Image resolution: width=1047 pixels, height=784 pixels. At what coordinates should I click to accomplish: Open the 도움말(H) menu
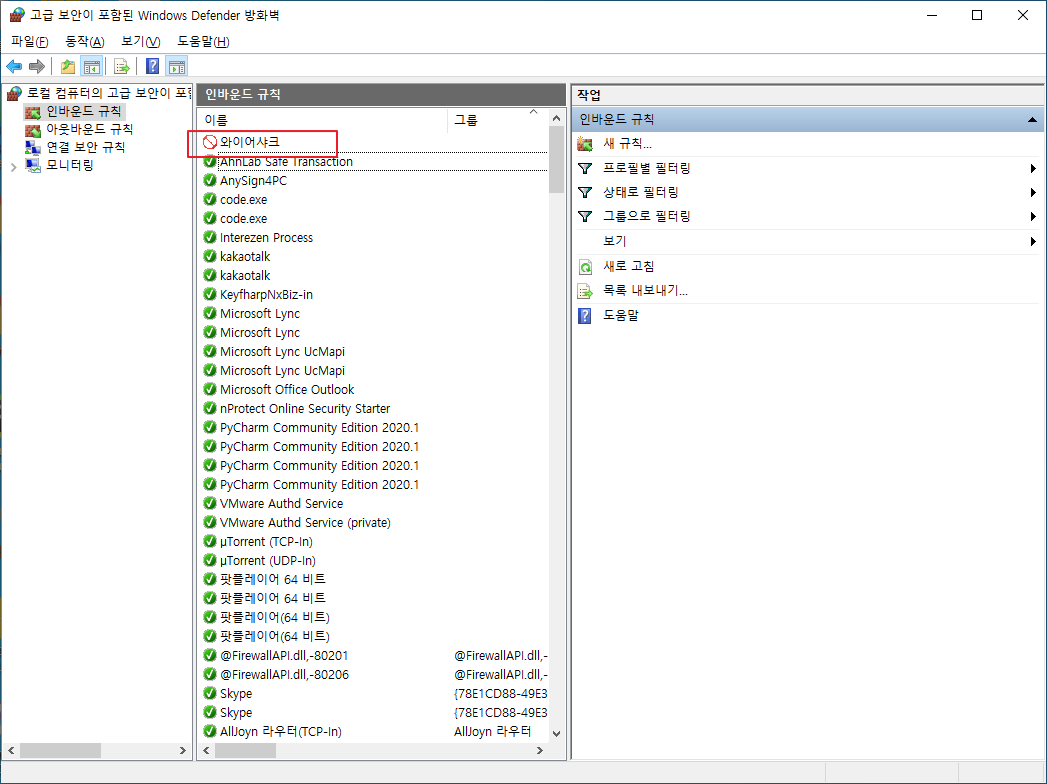pyautogui.click(x=203, y=41)
